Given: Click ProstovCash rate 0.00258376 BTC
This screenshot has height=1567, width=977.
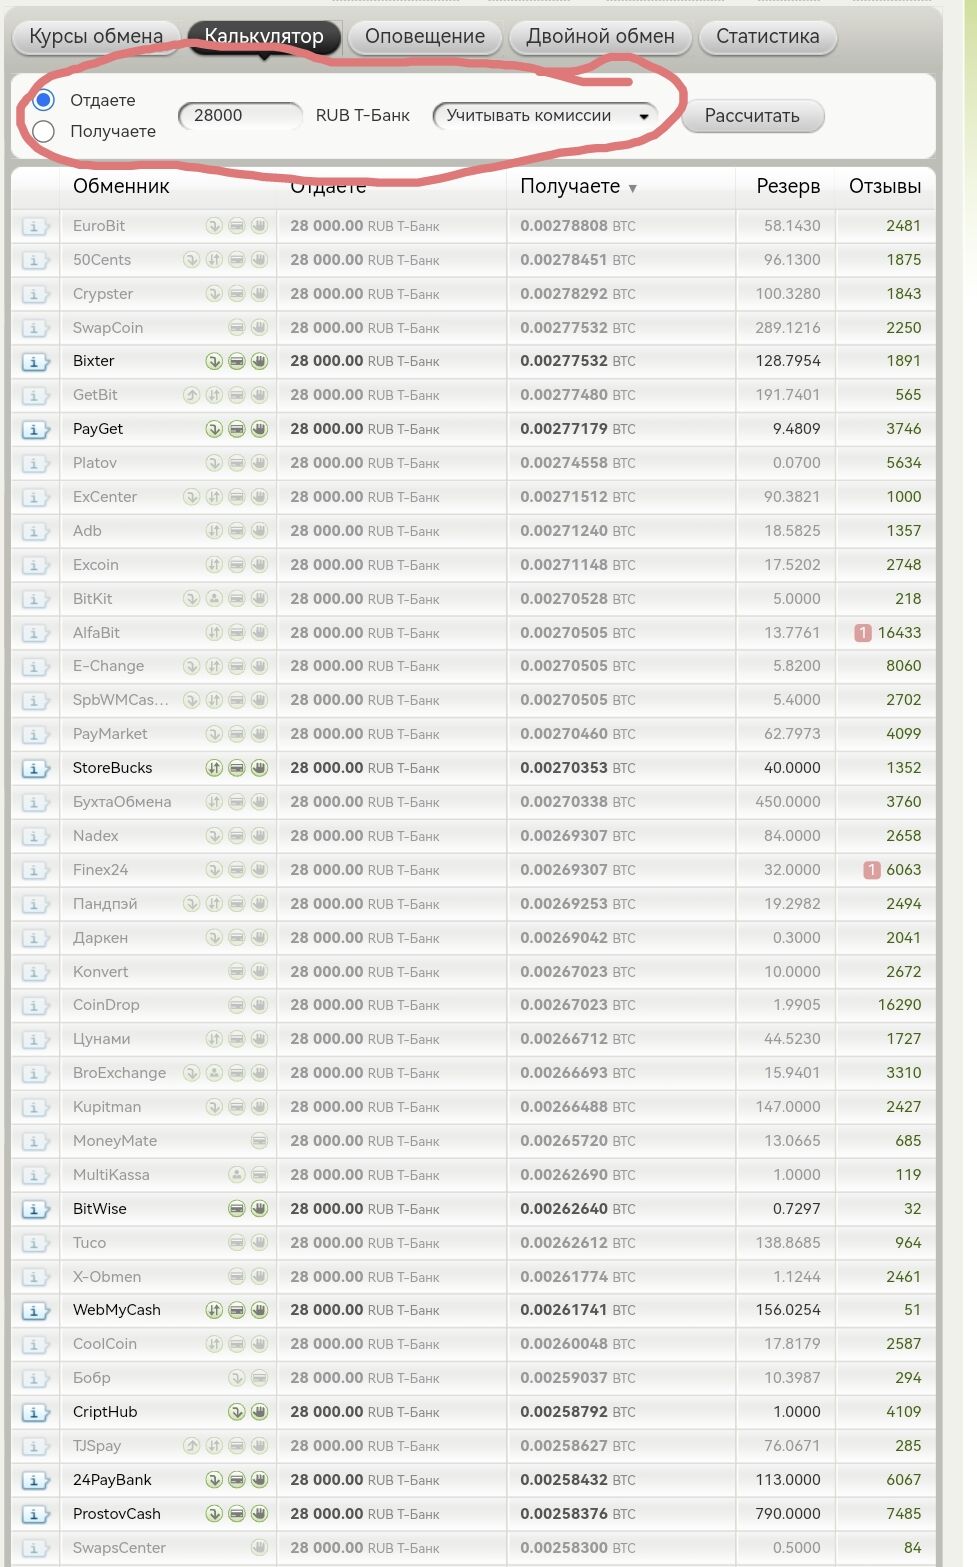Looking at the screenshot, I should (578, 1514).
